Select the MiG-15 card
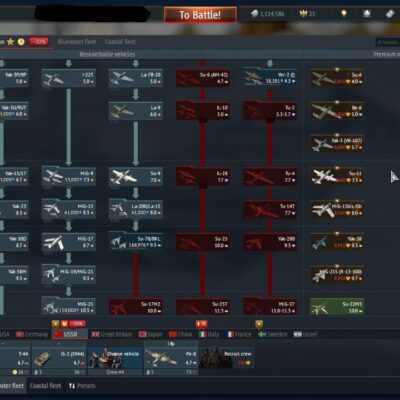 [69, 209]
